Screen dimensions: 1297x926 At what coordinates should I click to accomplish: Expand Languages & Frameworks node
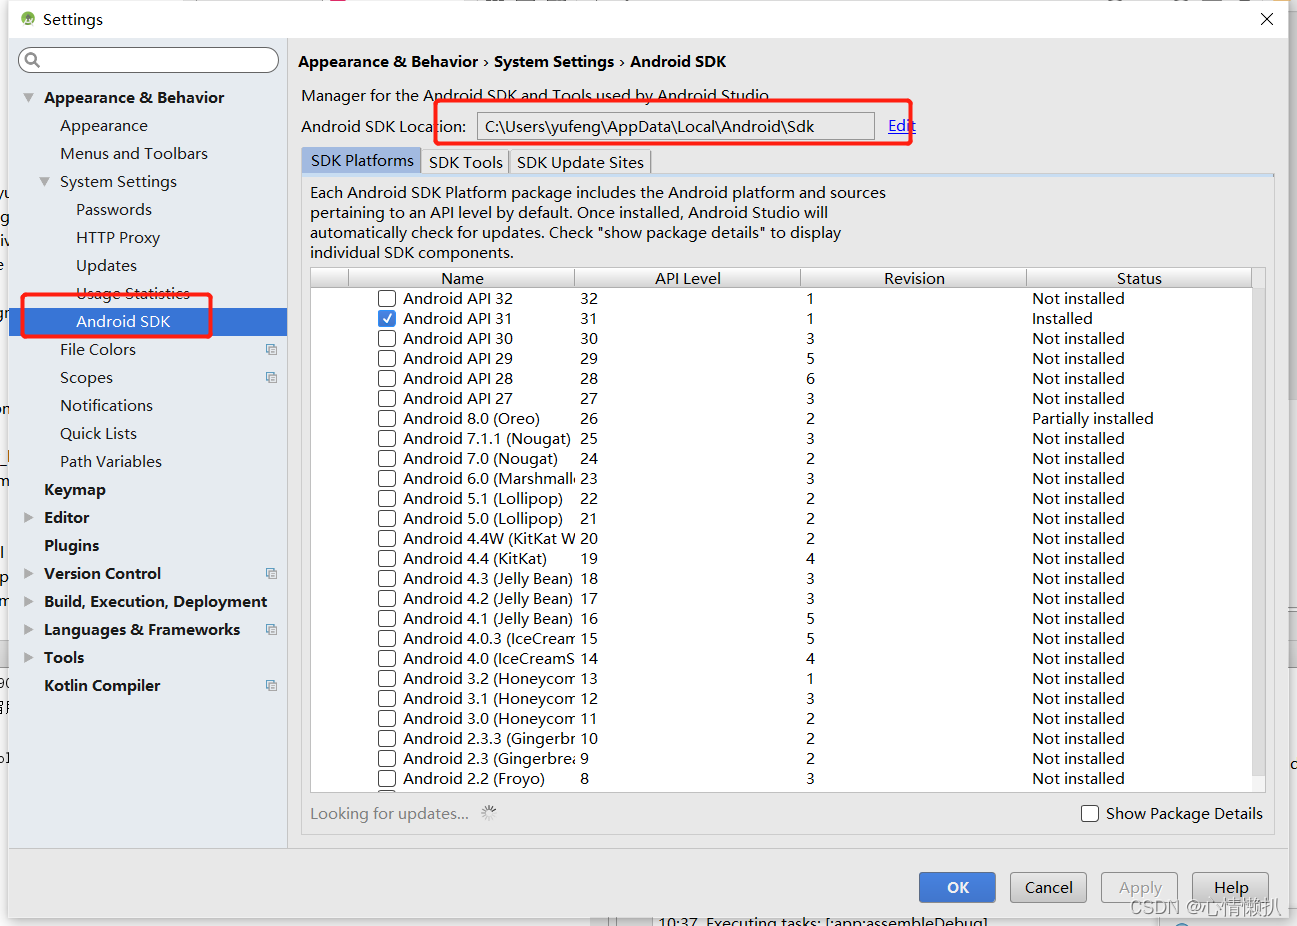(28, 629)
